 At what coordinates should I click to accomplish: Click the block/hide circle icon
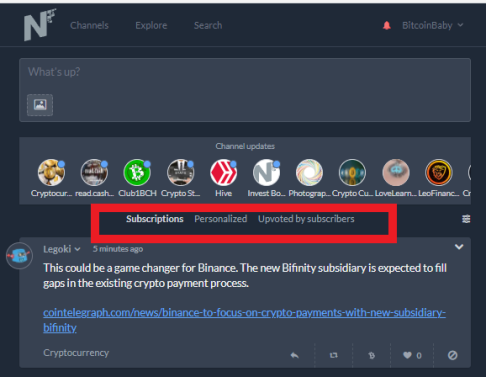tap(452, 355)
